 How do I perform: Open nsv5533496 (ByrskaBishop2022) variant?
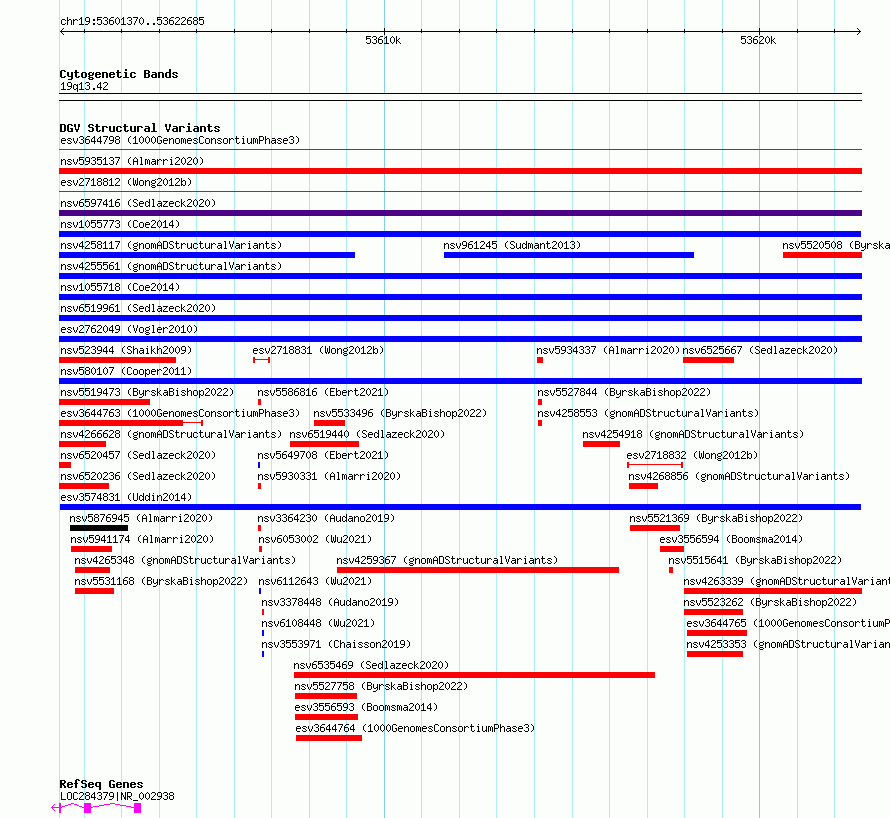click(x=400, y=413)
